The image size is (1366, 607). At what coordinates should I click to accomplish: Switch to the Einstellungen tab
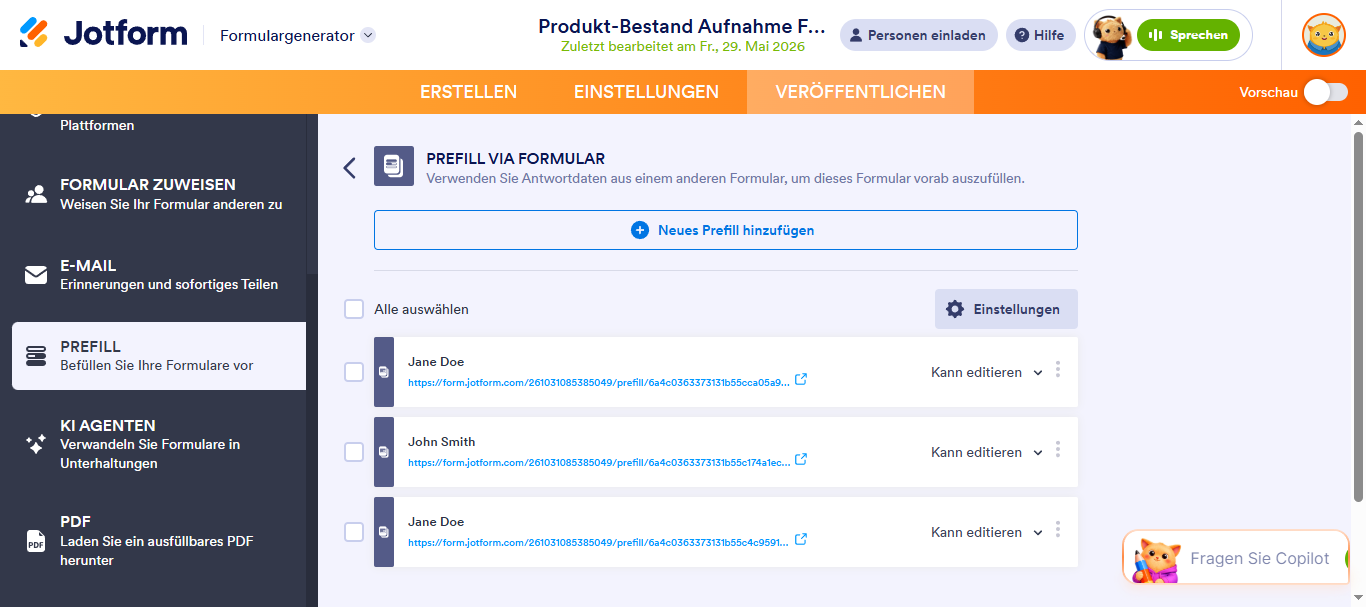tap(646, 92)
